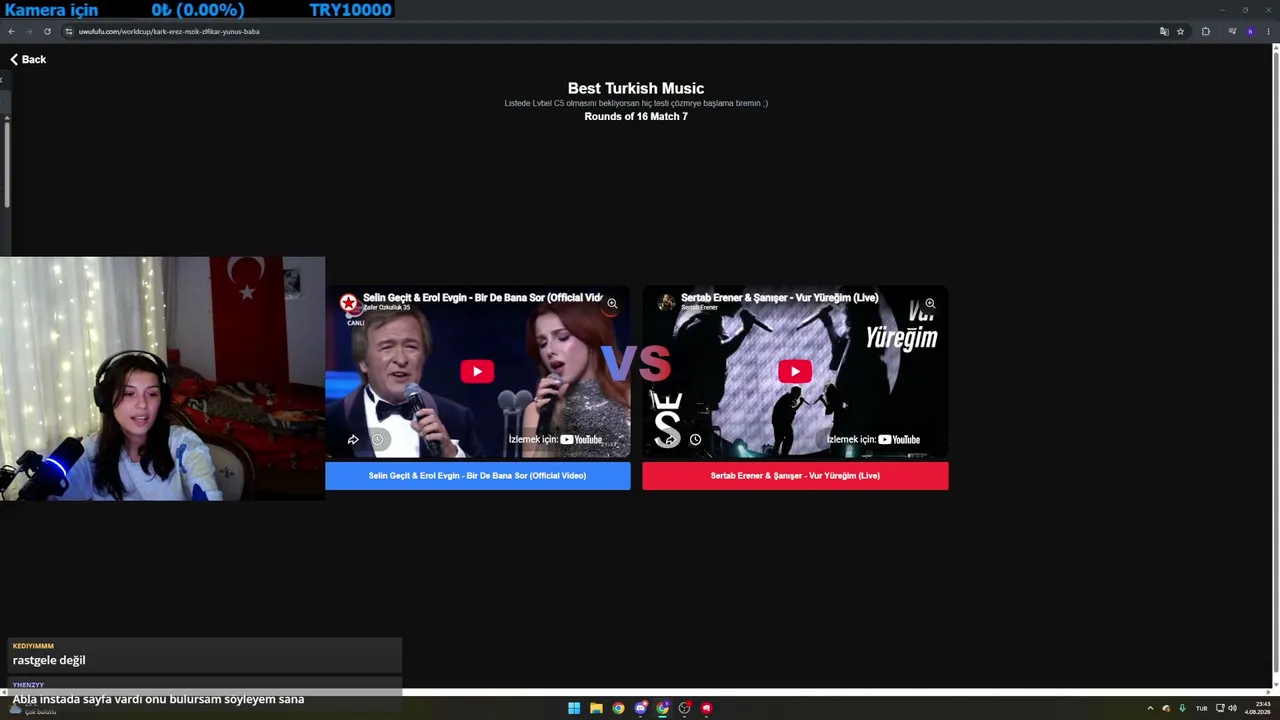Add Bir De Bana Sor to Watch Later
Viewport: 1280px width, 720px height.
pyautogui.click(x=377, y=440)
